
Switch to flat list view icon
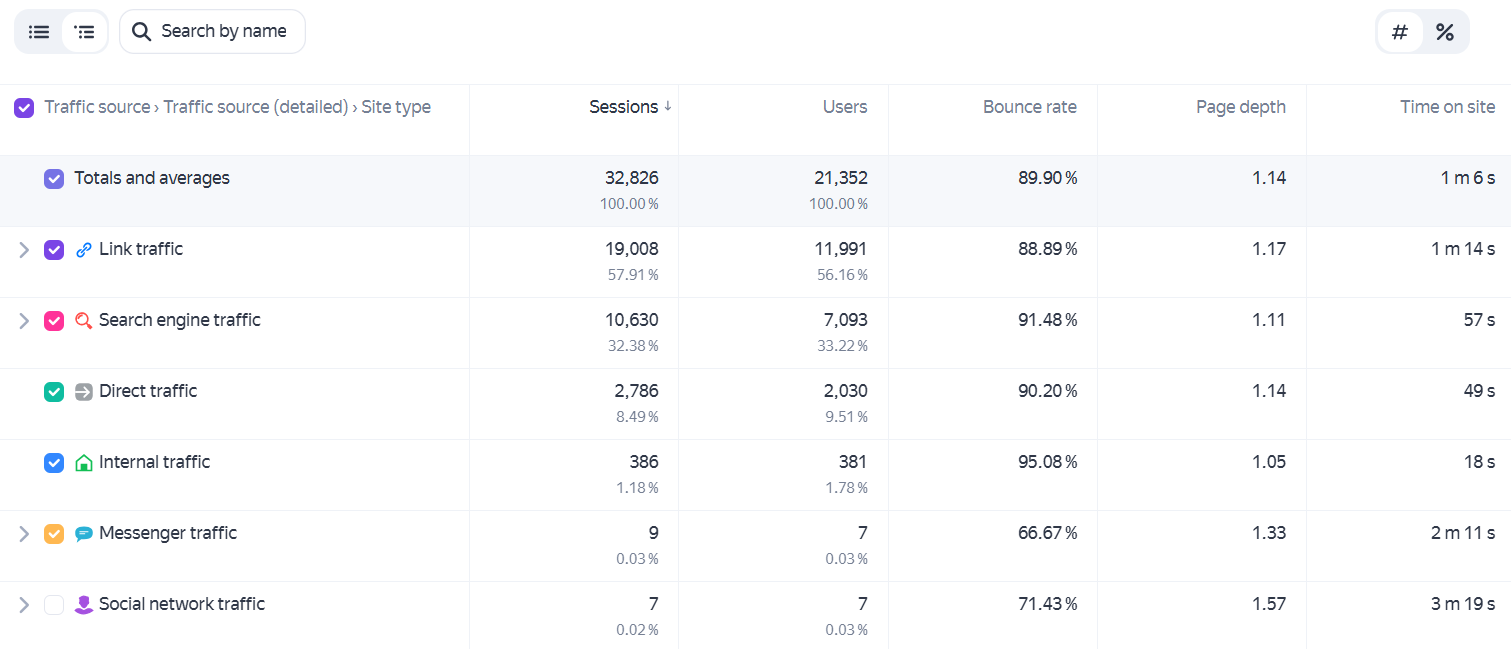(x=39, y=32)
